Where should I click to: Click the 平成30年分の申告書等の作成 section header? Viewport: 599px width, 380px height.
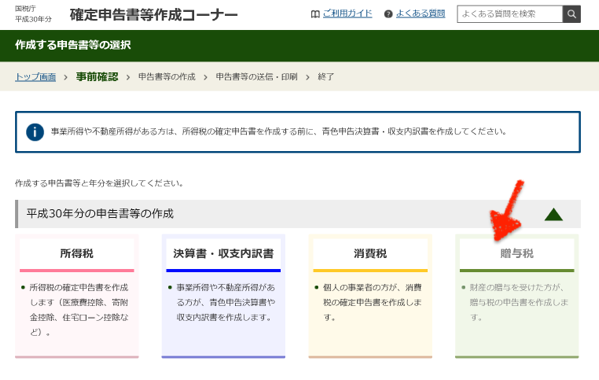(x=298, y=214)
